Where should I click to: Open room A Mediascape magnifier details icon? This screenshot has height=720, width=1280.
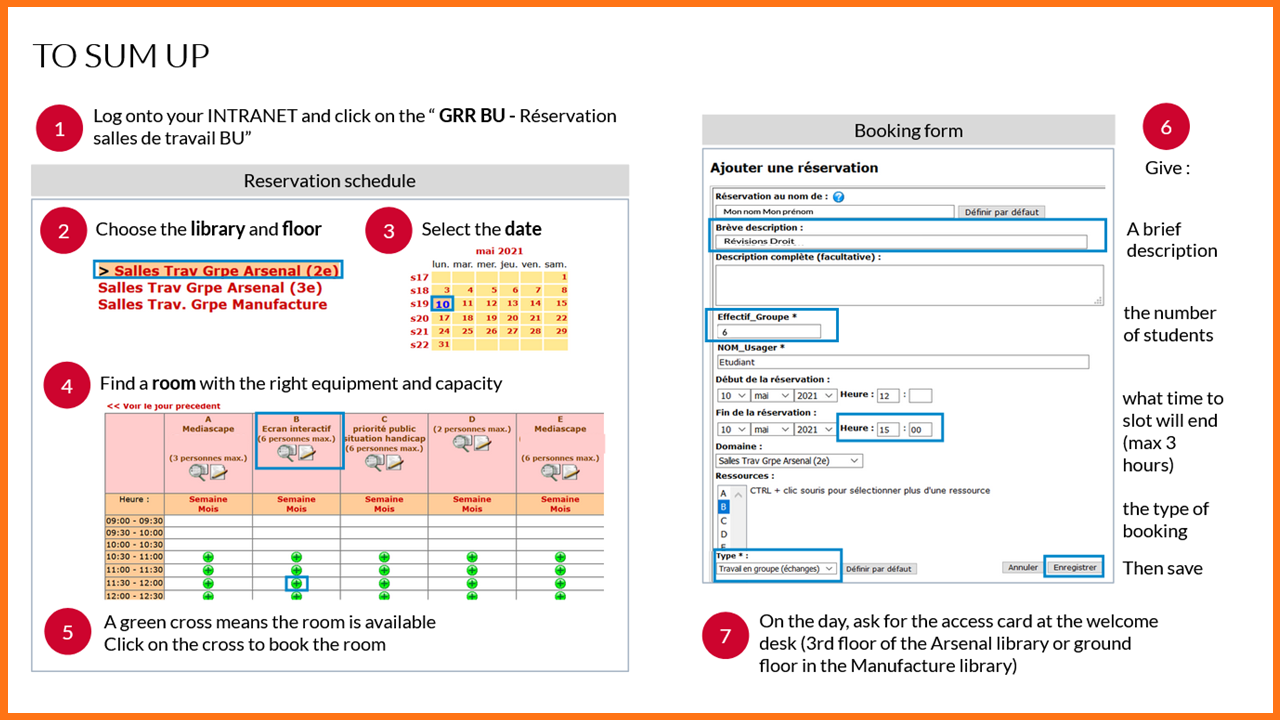tap(198, 472)
